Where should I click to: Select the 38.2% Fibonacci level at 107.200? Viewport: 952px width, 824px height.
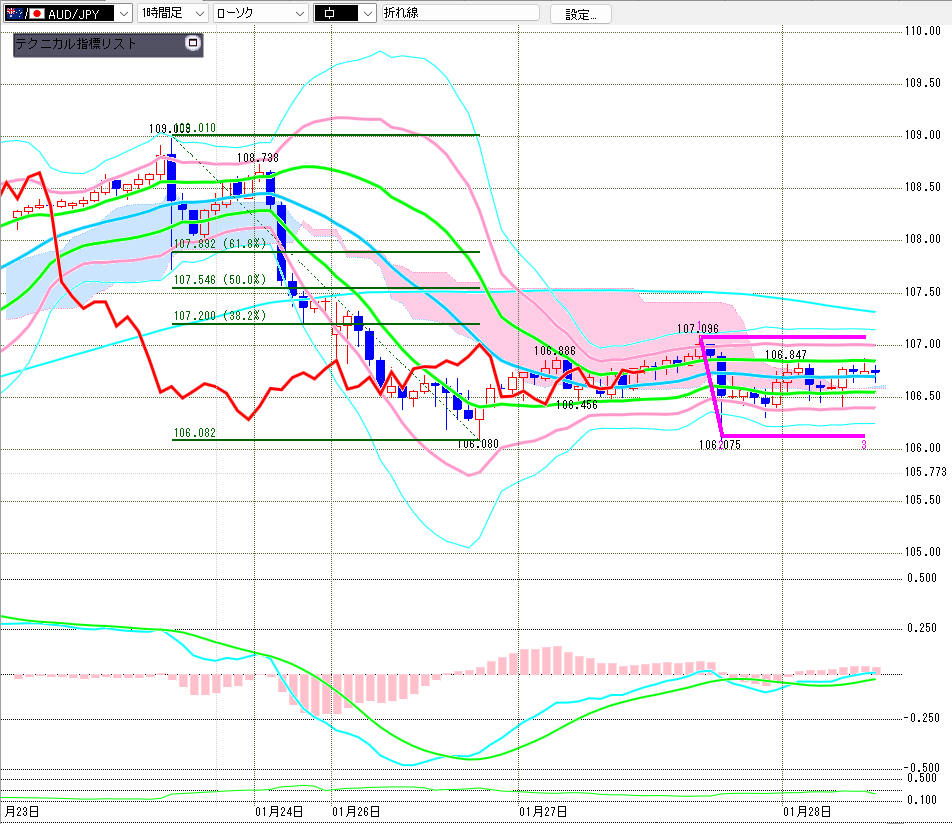[219, 315]
